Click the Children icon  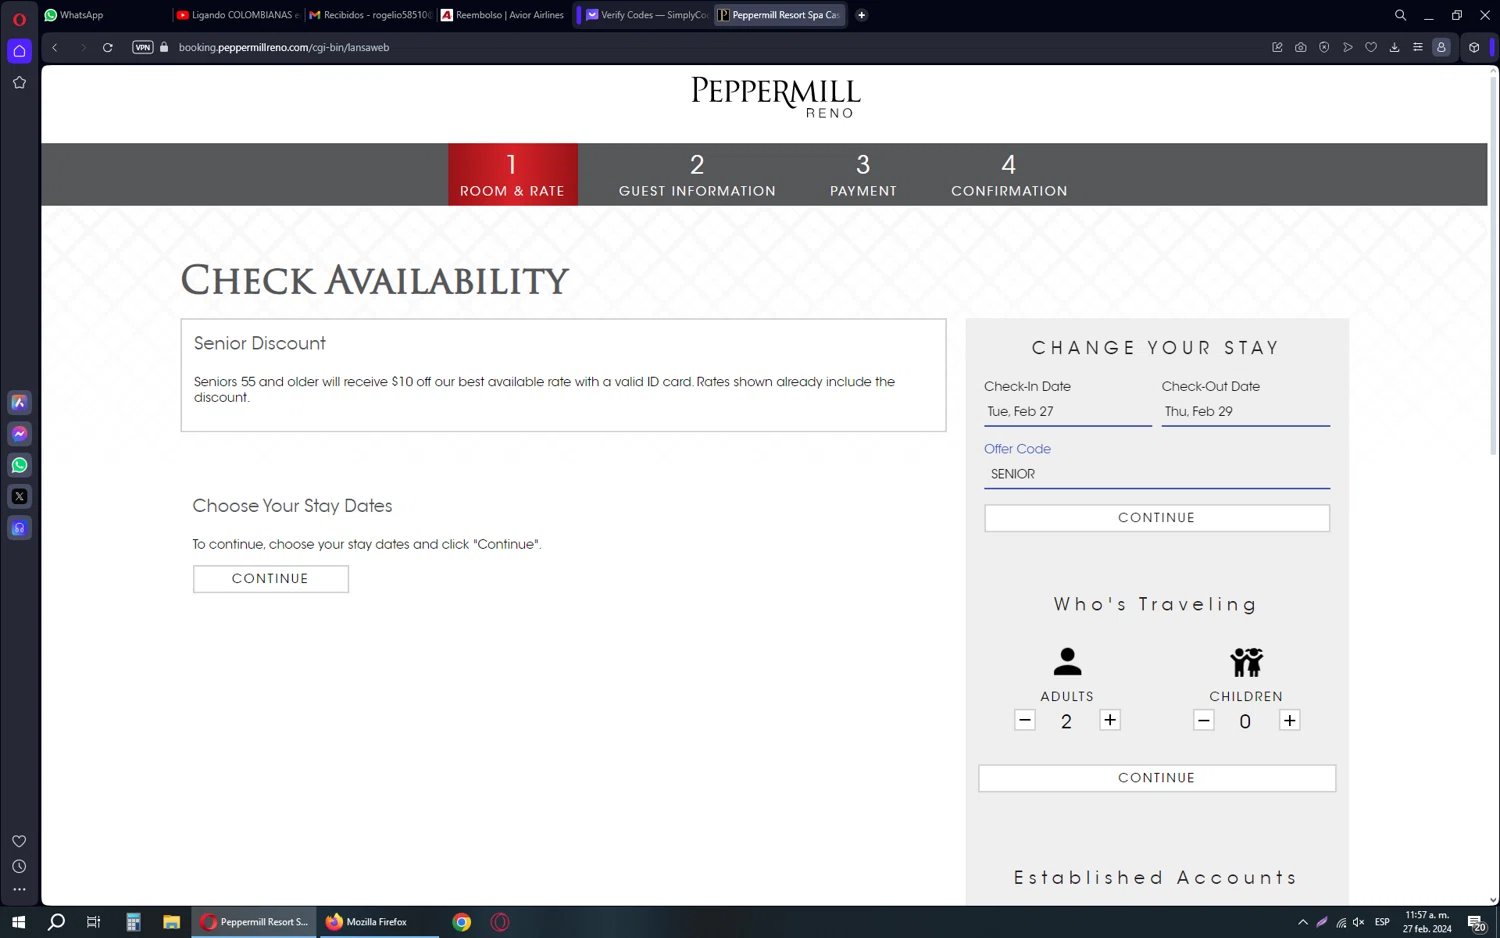tap(1246, 661)
